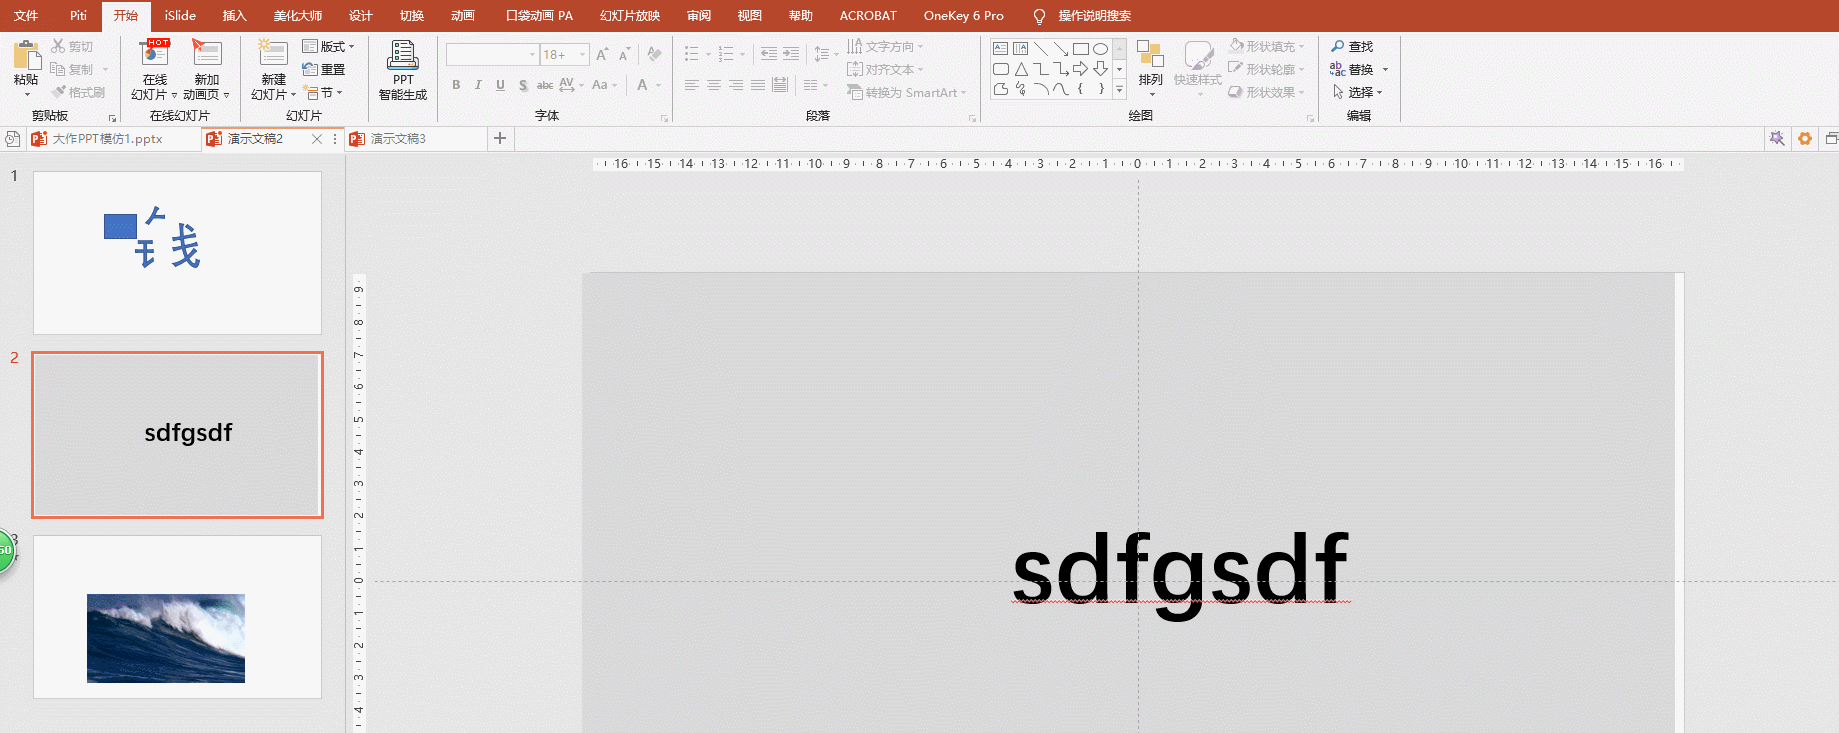Expand the bullets list dropdown arrow
Screen dimensions: 1839x733
708,54
